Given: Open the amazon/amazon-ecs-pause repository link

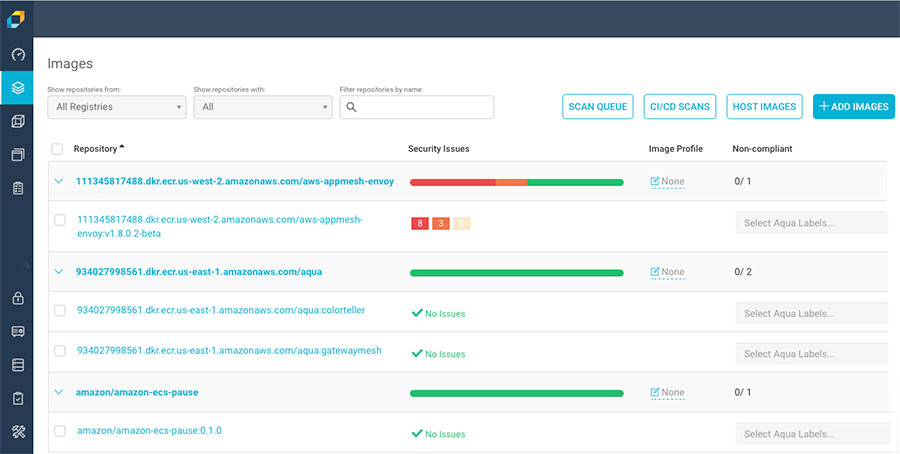Looking at the screenshot, I should click(x=137, y=393).
